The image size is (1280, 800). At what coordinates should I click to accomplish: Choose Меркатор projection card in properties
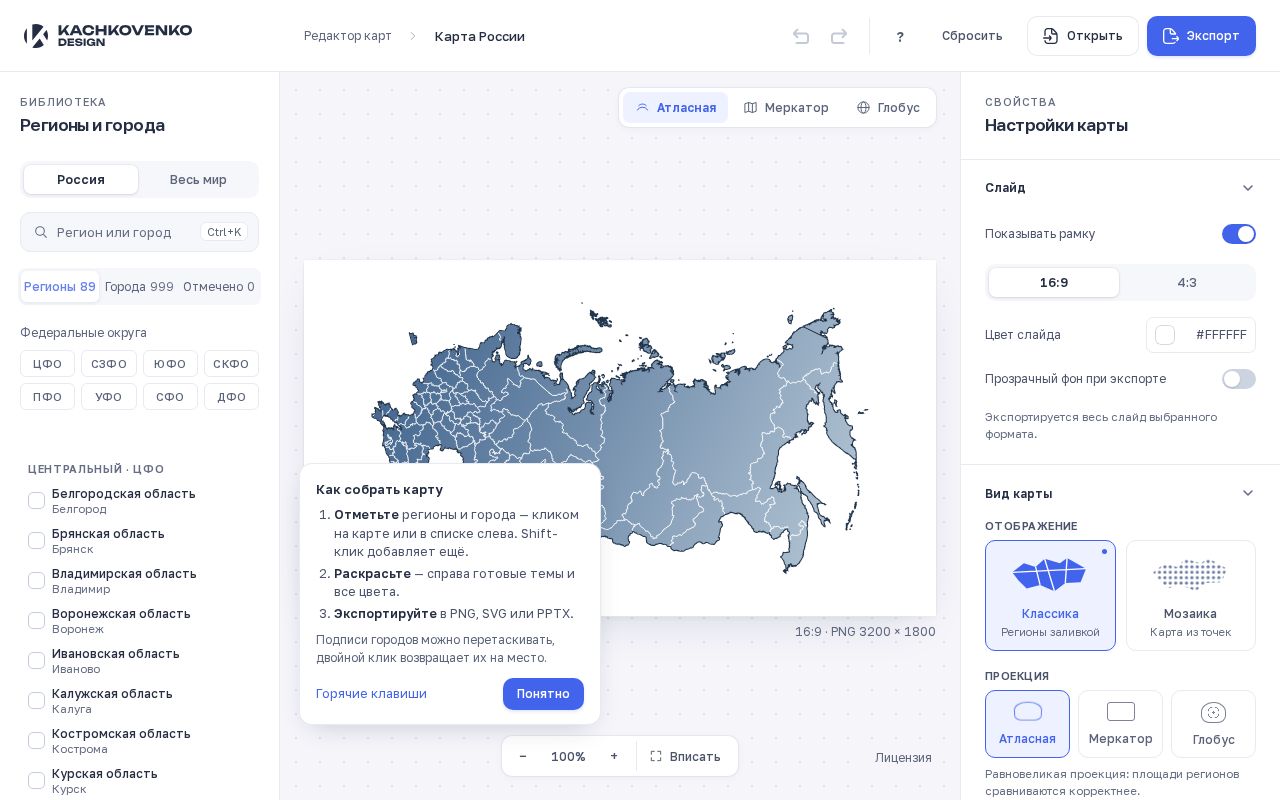(1120, 724)
